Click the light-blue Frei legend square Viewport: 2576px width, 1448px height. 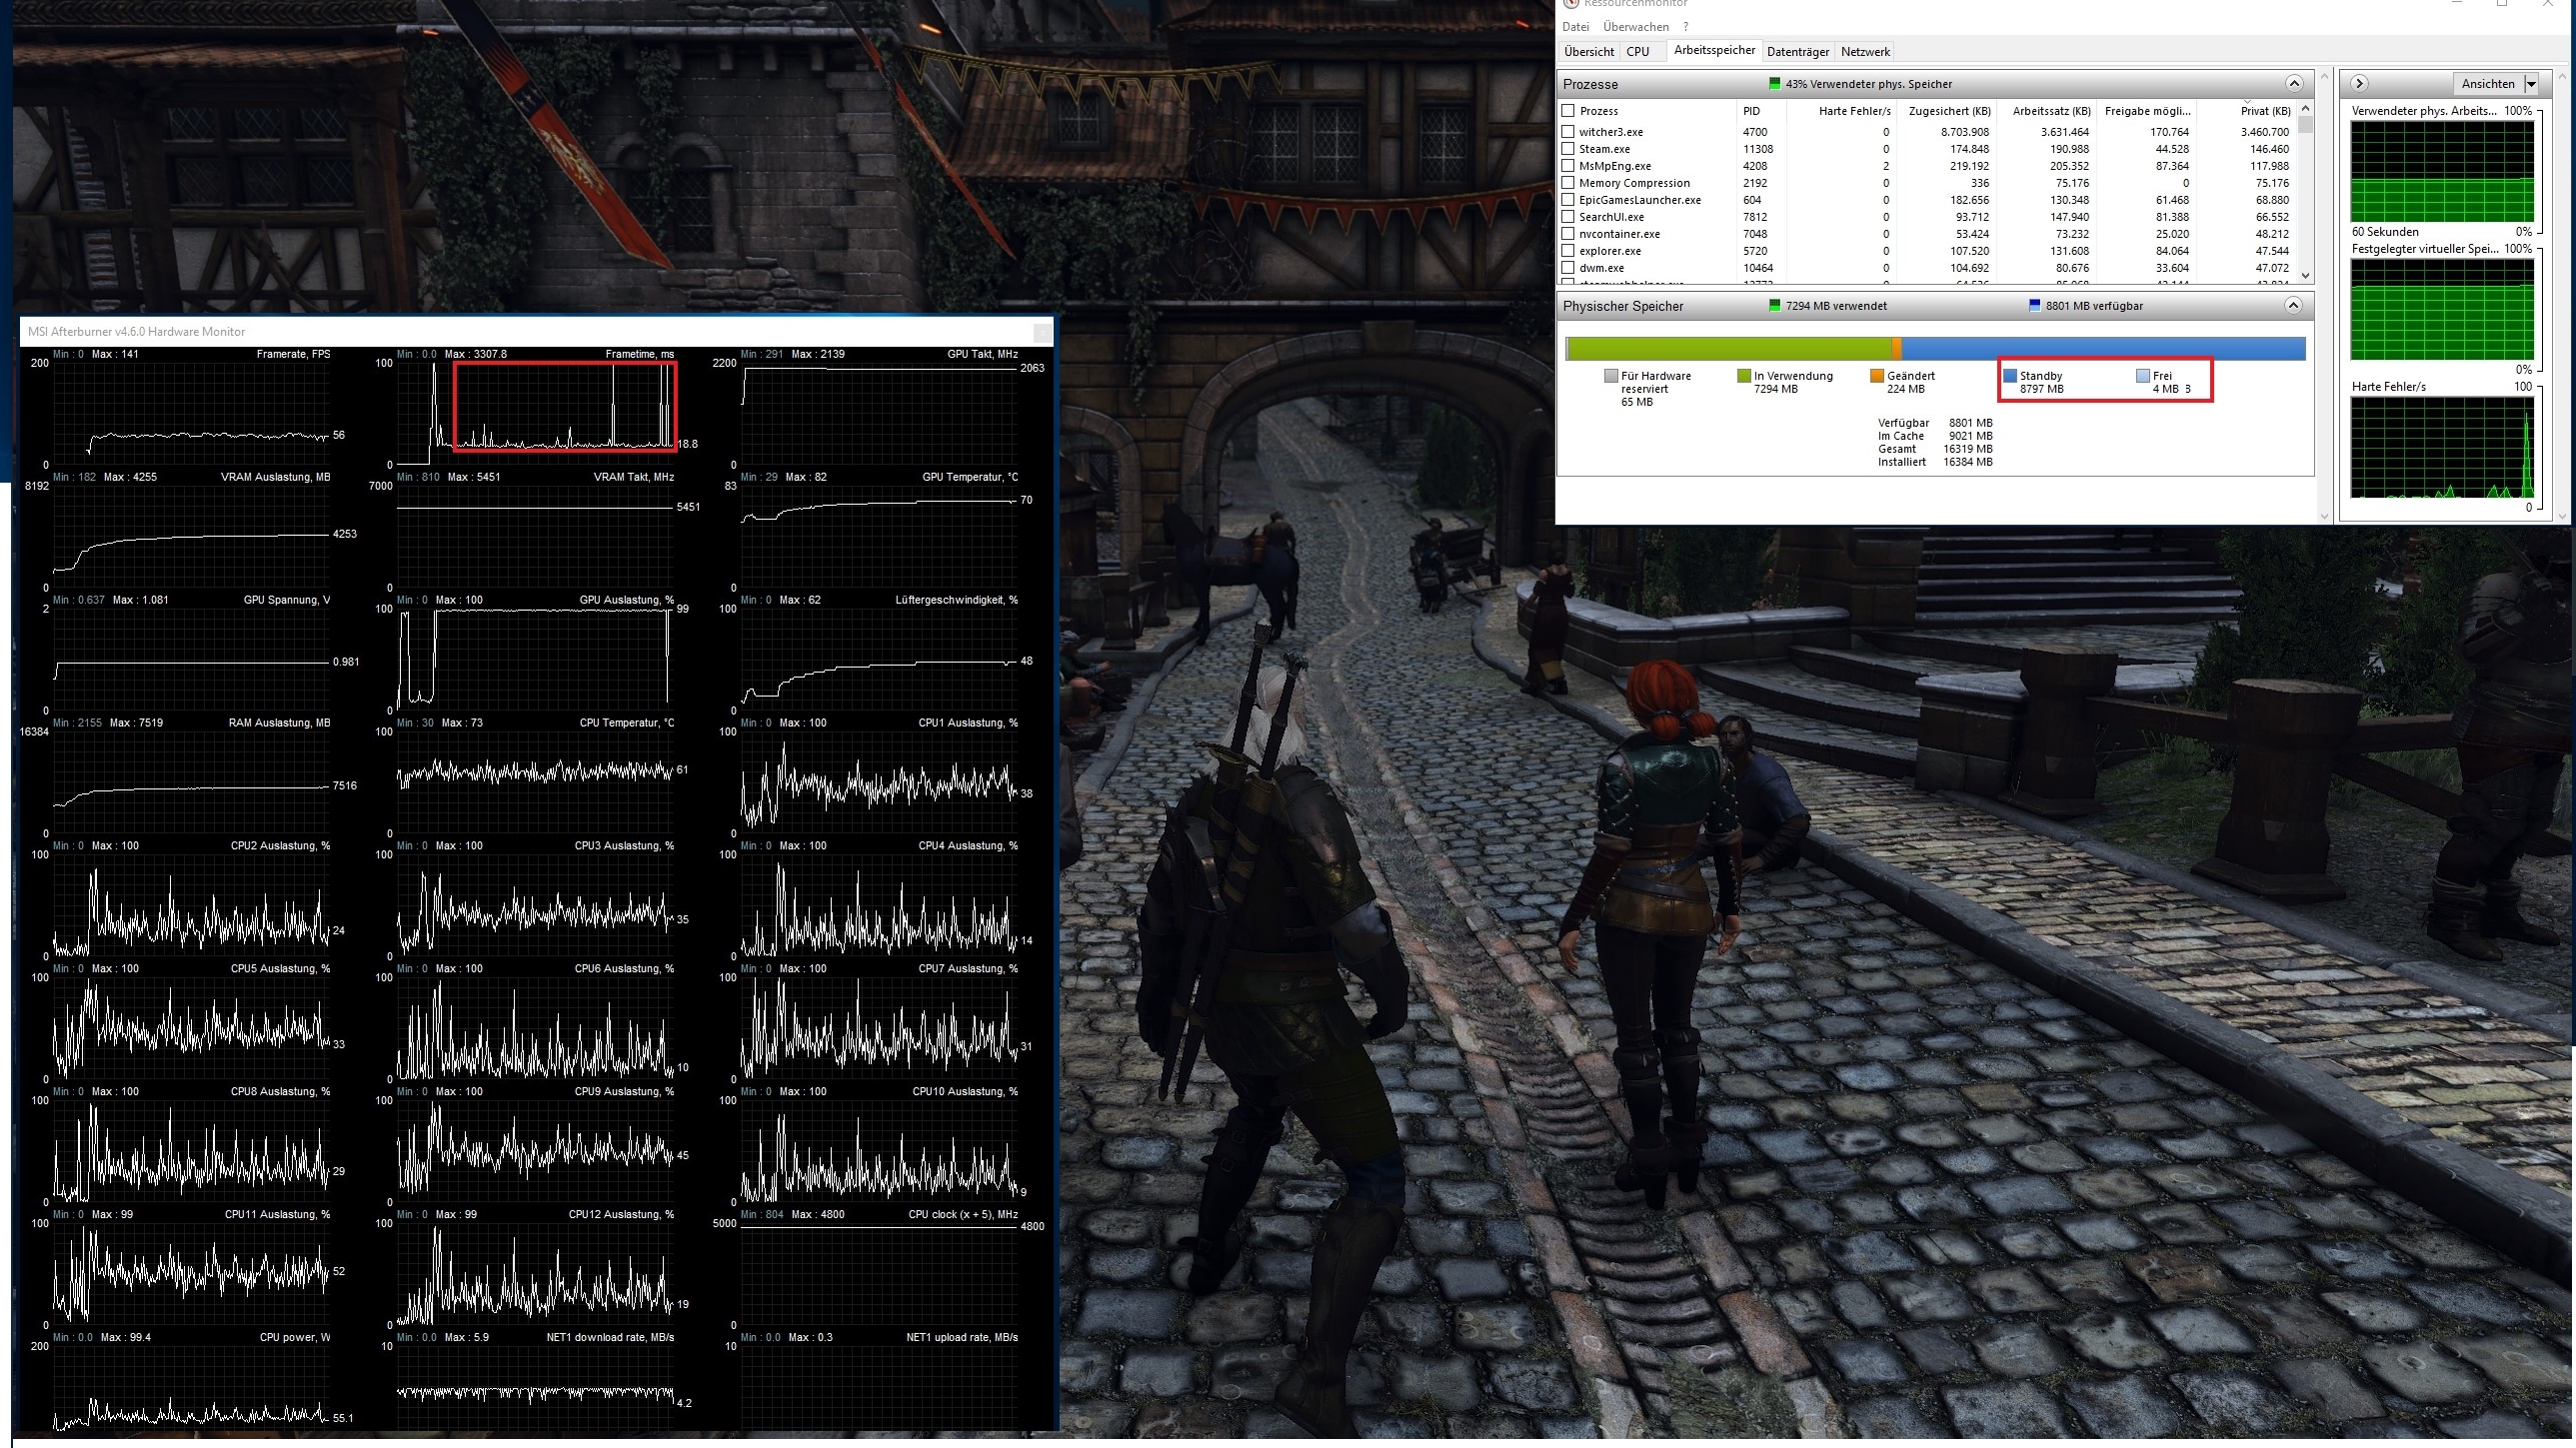[x=2143, y=376]
